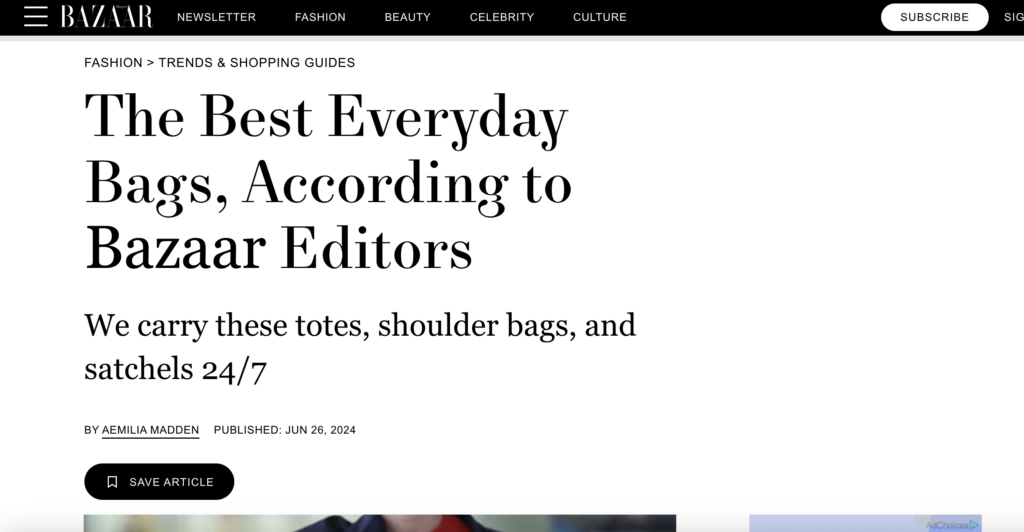Open author Aemilia Madden's page
Viewport: 1024px width, 532px height.
coord(150,430)
